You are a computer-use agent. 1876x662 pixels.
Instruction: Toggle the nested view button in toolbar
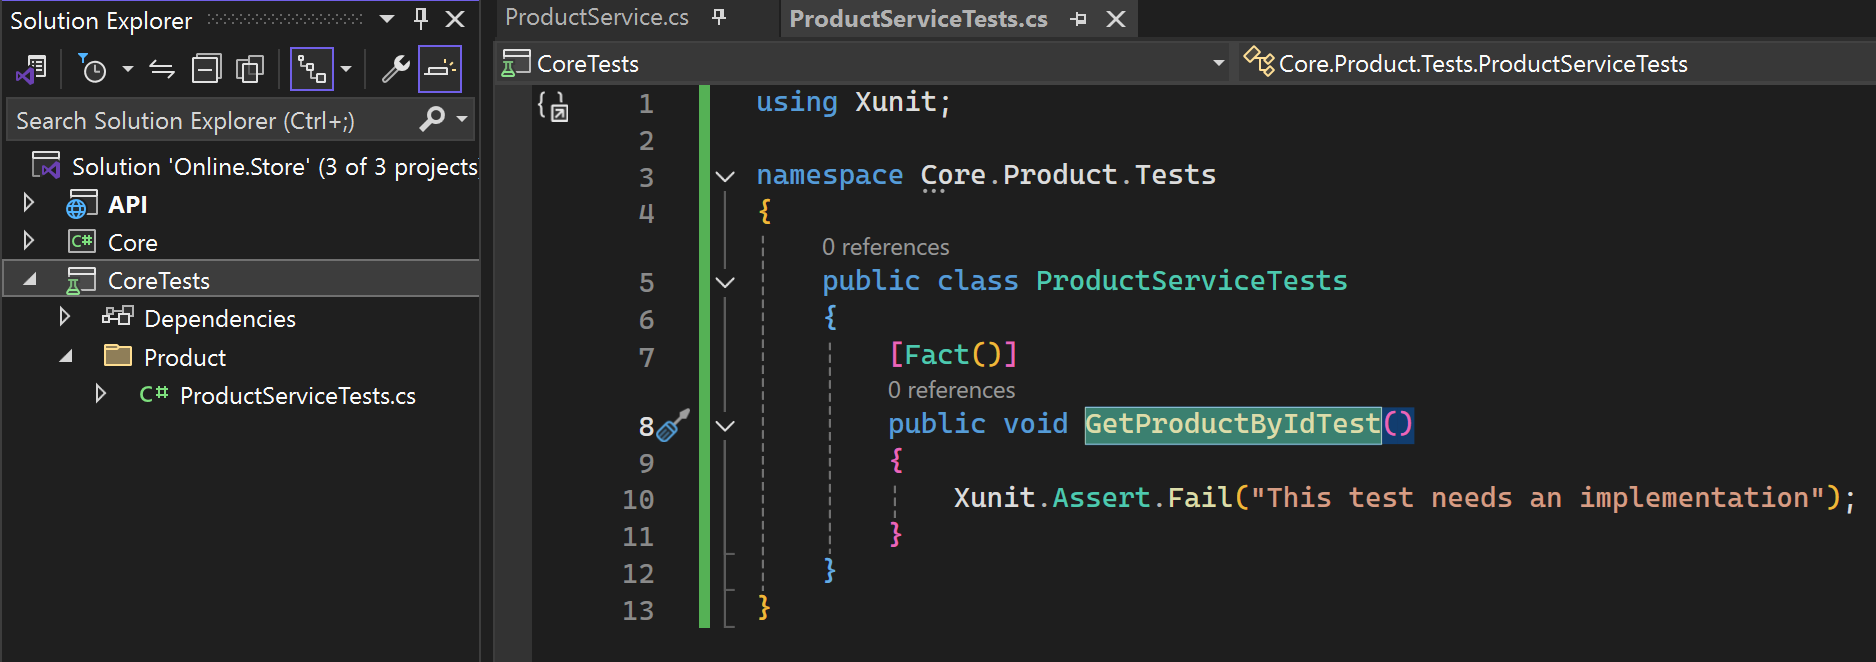pyautogui.click(x=312, y=69)
